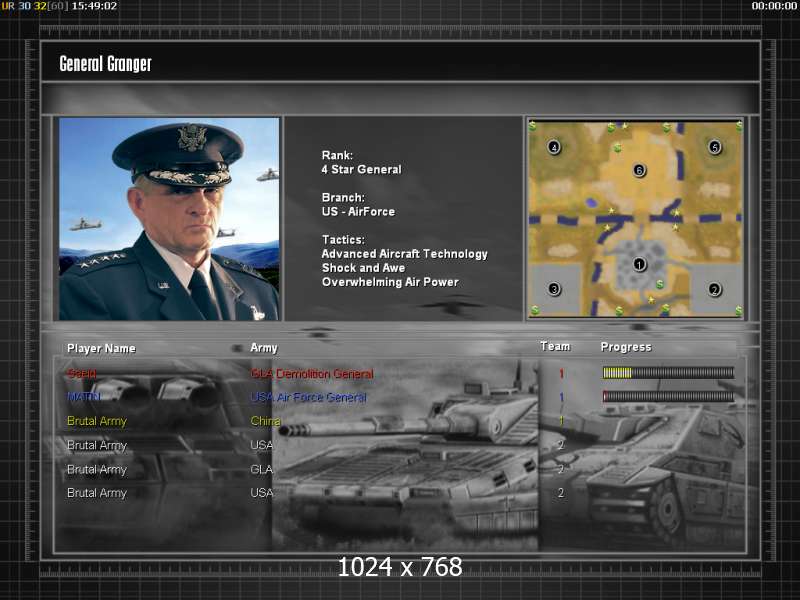Click General Granger's portrait image

coord(169,219)
